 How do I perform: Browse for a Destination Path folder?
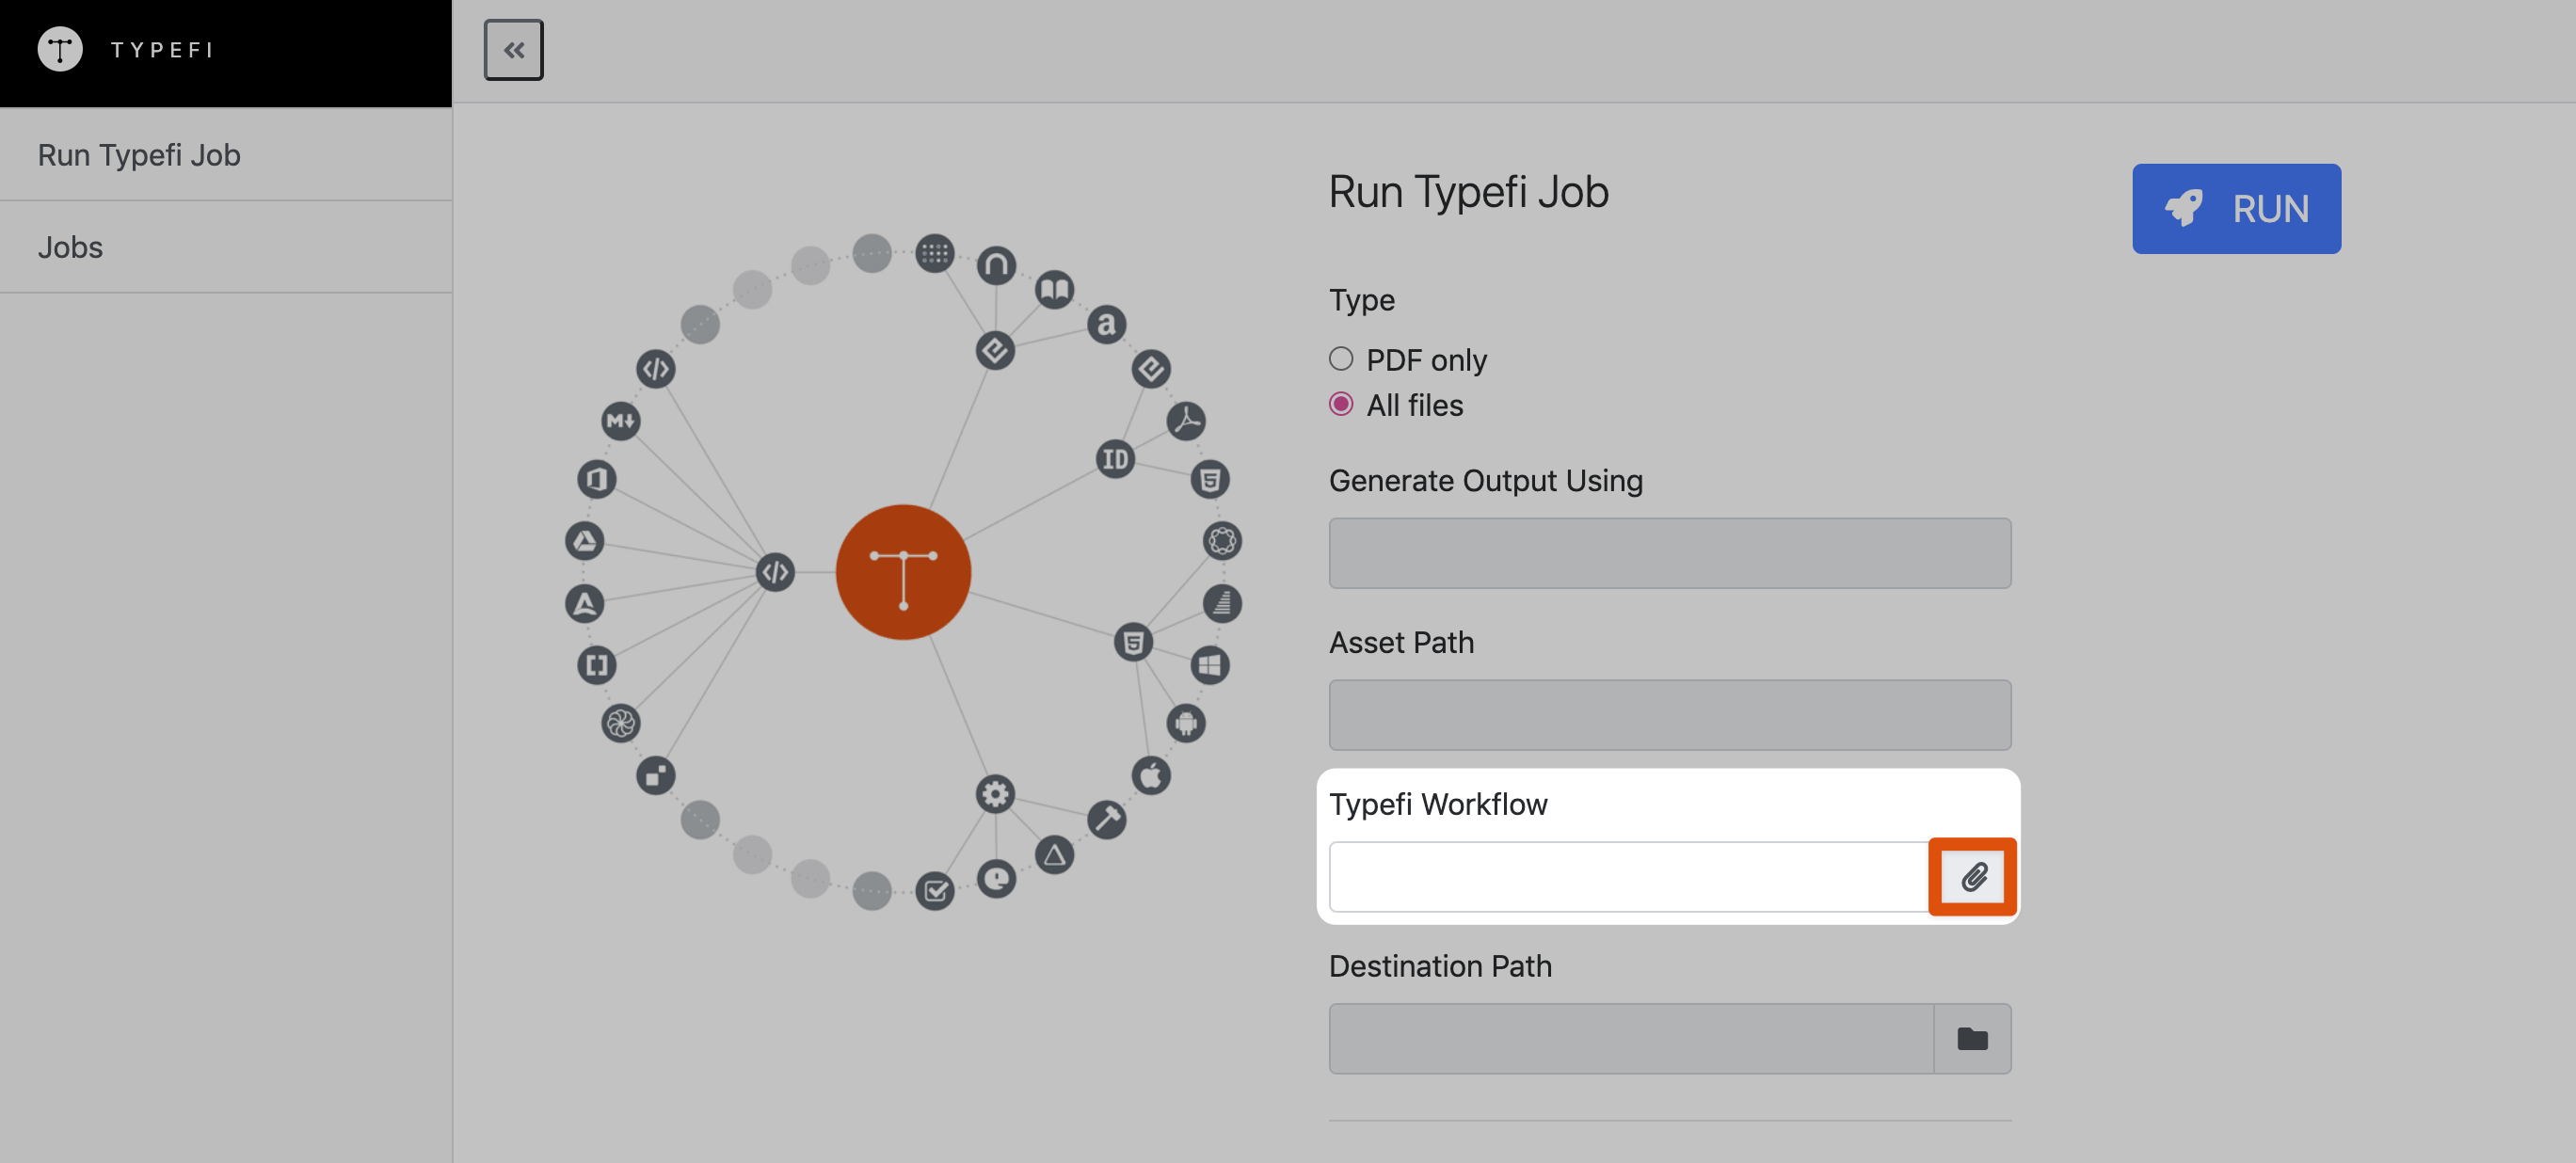click(x=1971, y=1038)
